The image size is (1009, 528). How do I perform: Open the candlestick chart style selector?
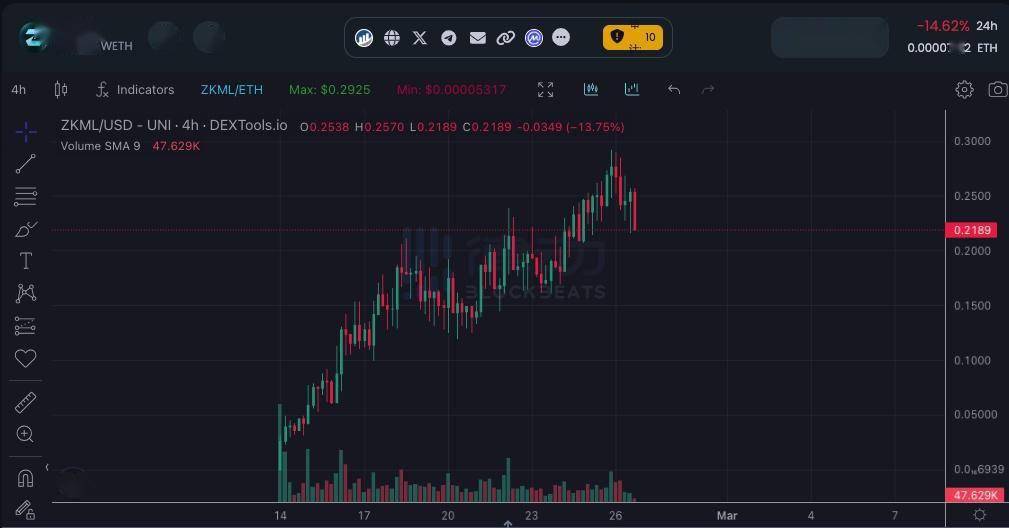(61, 90)
